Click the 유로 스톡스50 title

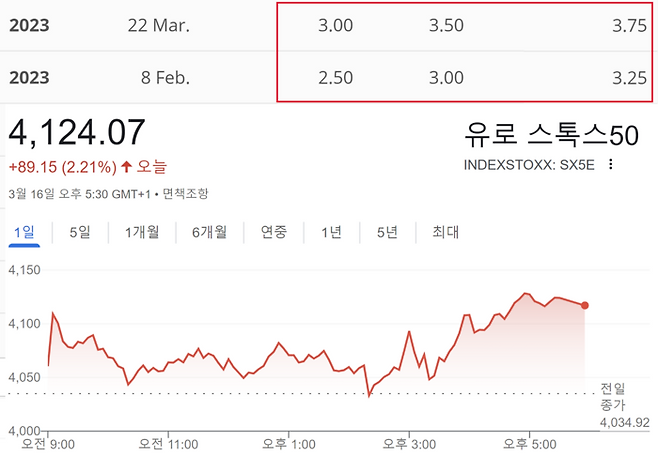pyautogui.click(x=551, y=135)
